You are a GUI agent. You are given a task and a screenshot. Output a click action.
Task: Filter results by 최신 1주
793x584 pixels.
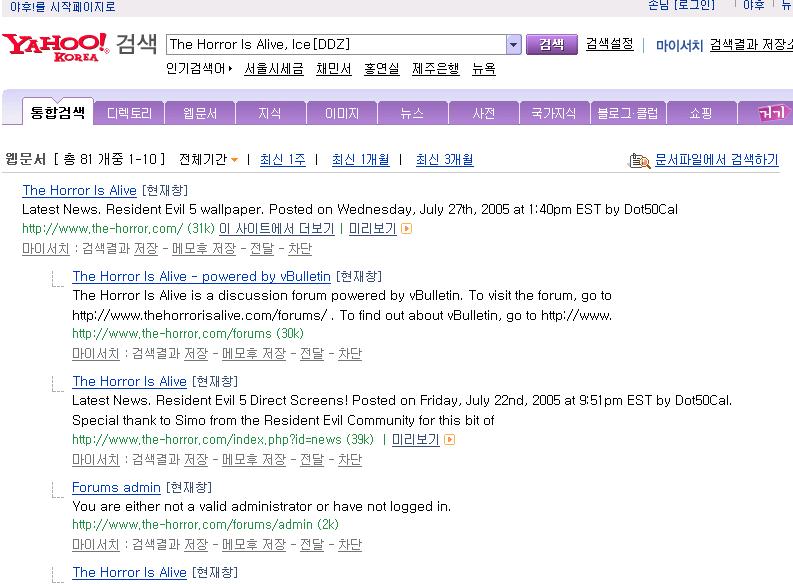[282, 160]
